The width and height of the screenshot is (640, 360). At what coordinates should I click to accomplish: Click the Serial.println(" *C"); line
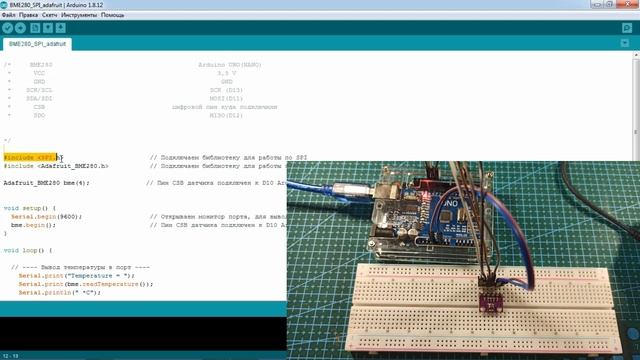tap(60, 293)
